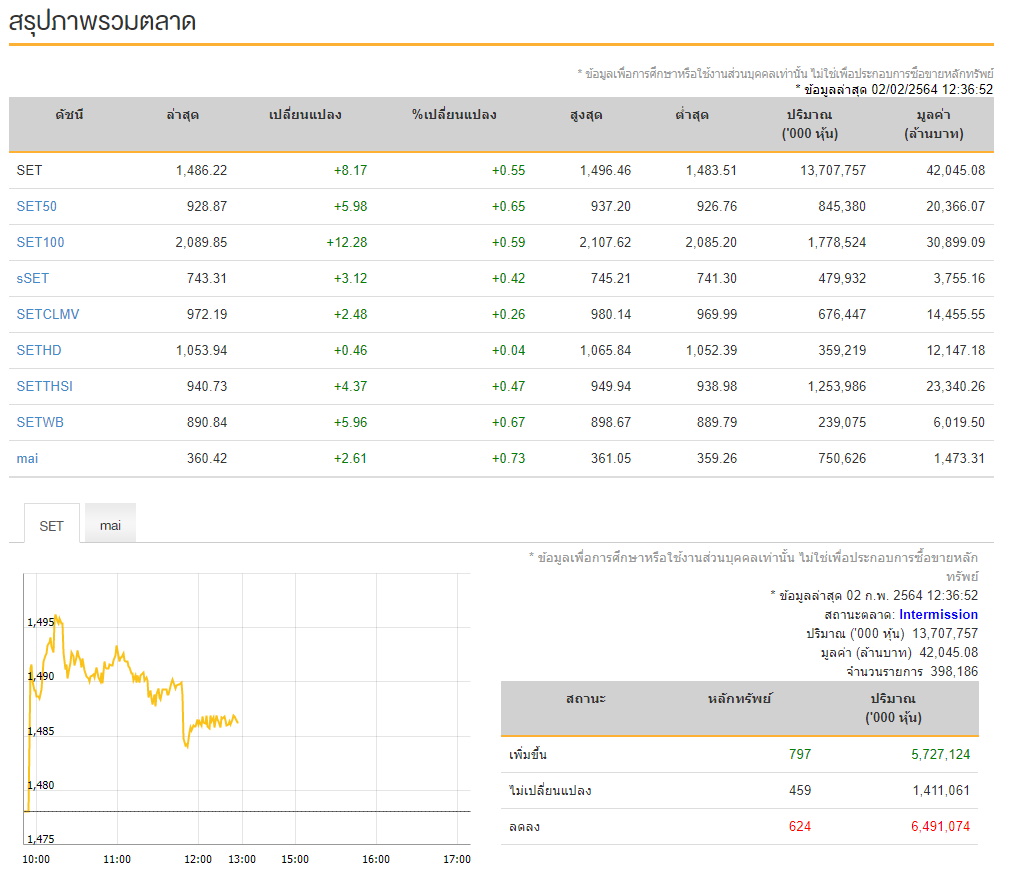Click SETTHSI value 23,340.26
Screen dimensions: 1009x894
click(956, 387)
